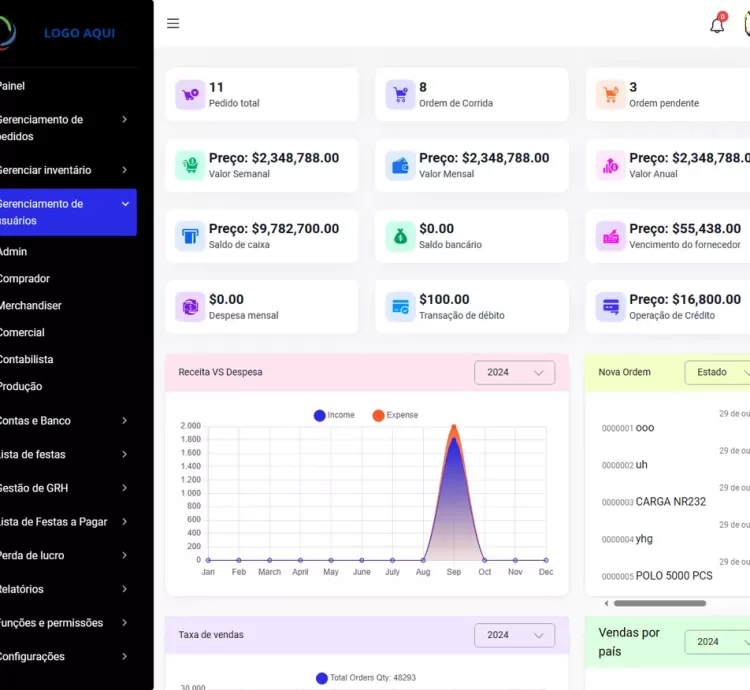Toggle Total Orders Qty legend
This screenshot has height=690, width=750.
tap(365, 678)
